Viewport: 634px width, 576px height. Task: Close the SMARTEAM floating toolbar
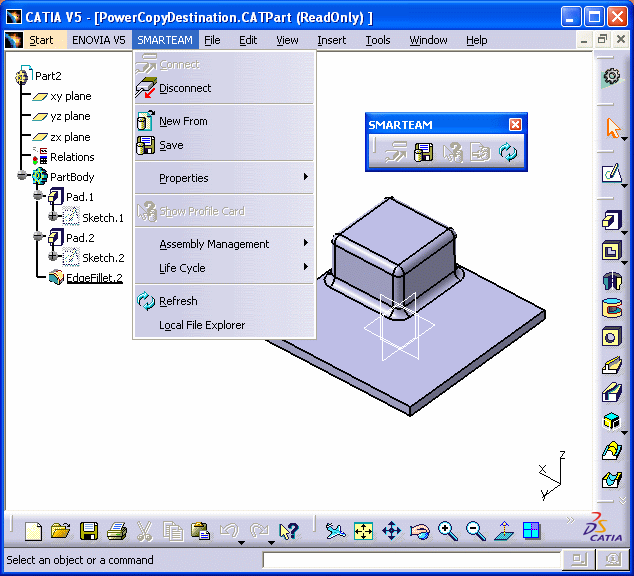515,125
